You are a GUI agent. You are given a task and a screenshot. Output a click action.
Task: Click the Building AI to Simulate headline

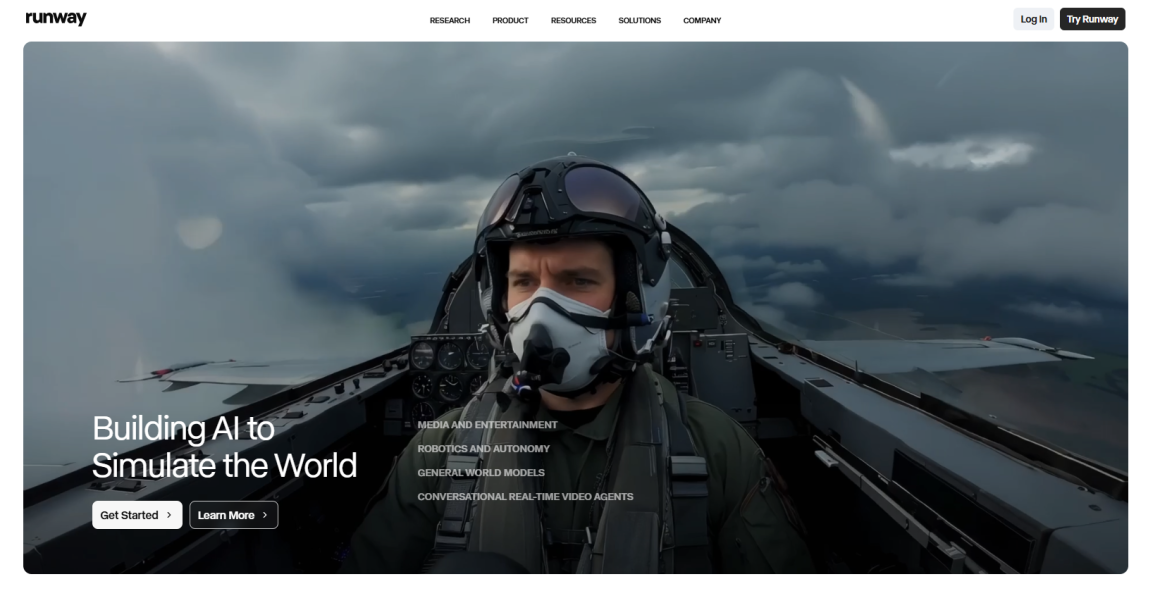pos(224,446)
